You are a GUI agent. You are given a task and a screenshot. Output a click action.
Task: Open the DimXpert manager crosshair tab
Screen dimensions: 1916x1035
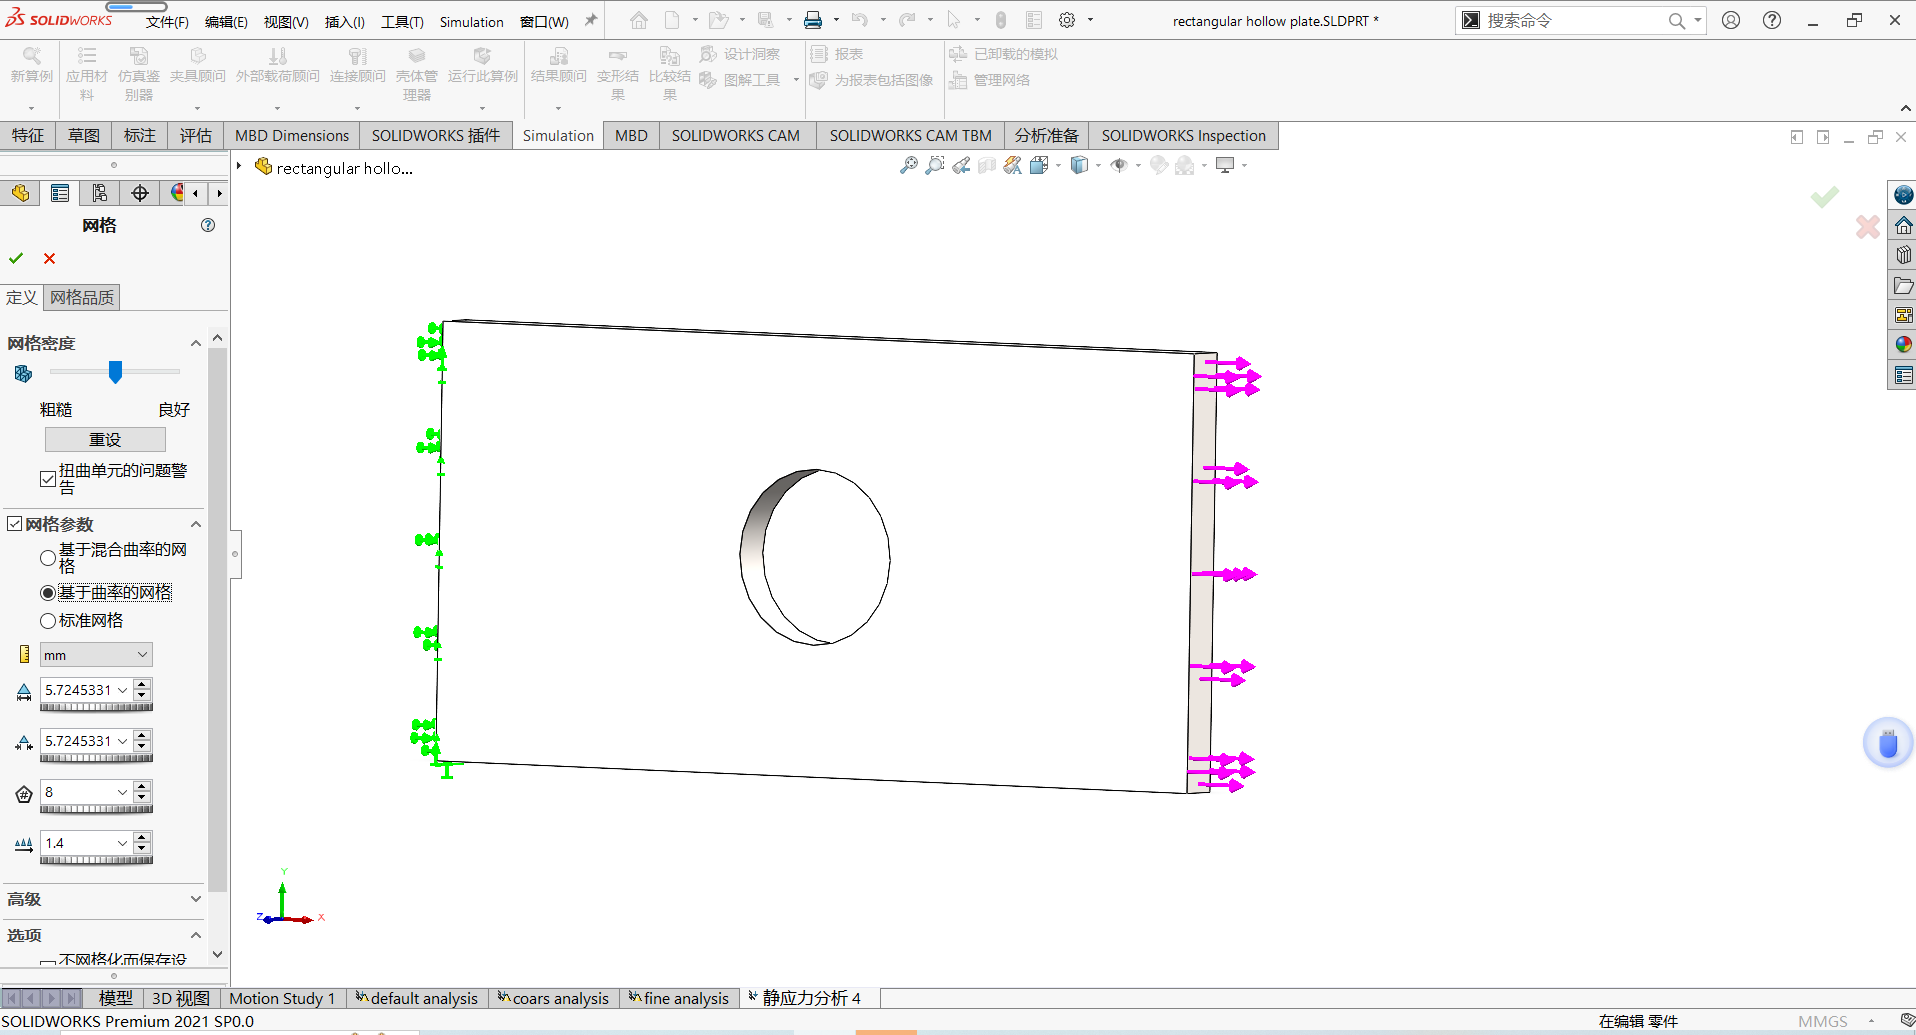tap(140, 193)
